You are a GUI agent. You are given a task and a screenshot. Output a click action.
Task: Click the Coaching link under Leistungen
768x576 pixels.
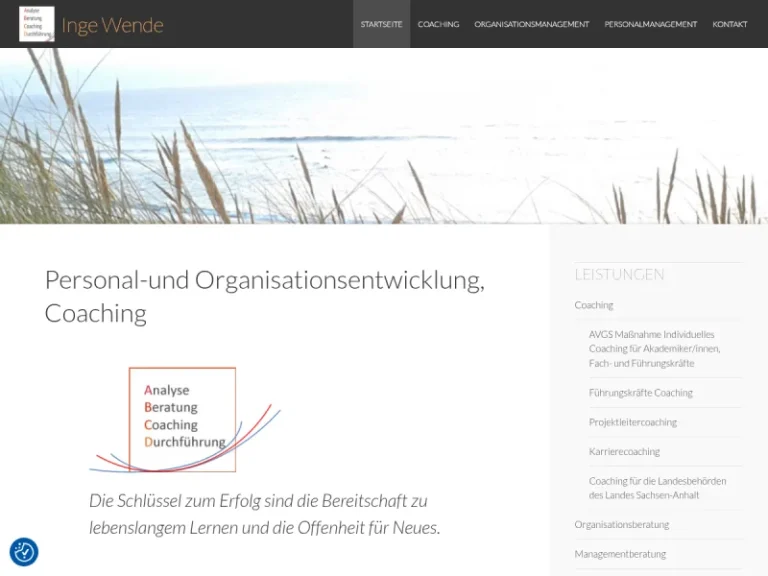(x=594, y=305)
